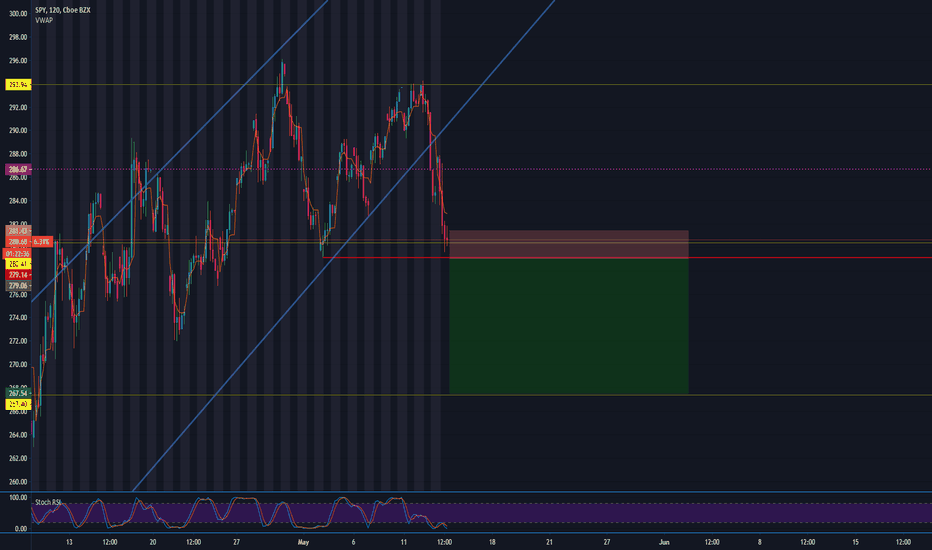Select the red stop-loss zone of short position
This screenshot has height=550, width=932.
[x=569, y=244]
